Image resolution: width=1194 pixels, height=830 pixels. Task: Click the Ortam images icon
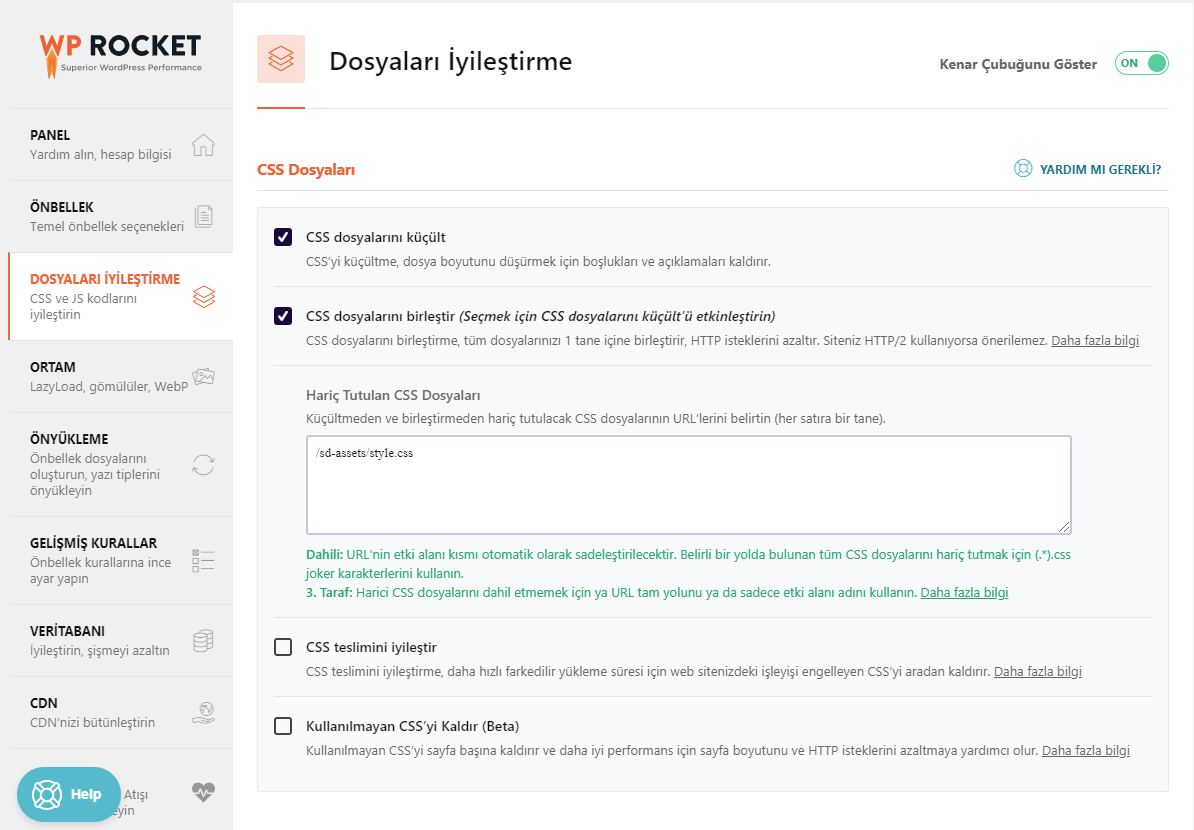point(203,376)
